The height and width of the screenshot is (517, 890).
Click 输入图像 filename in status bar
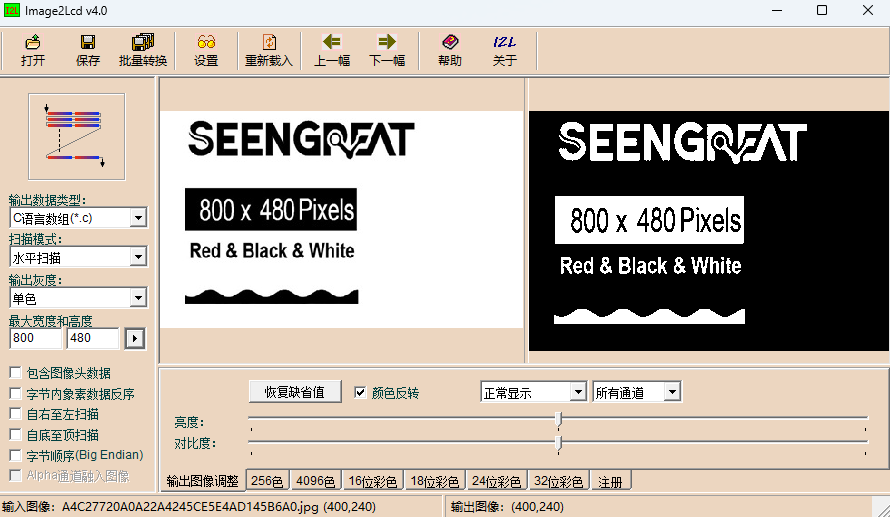[190, 507]
